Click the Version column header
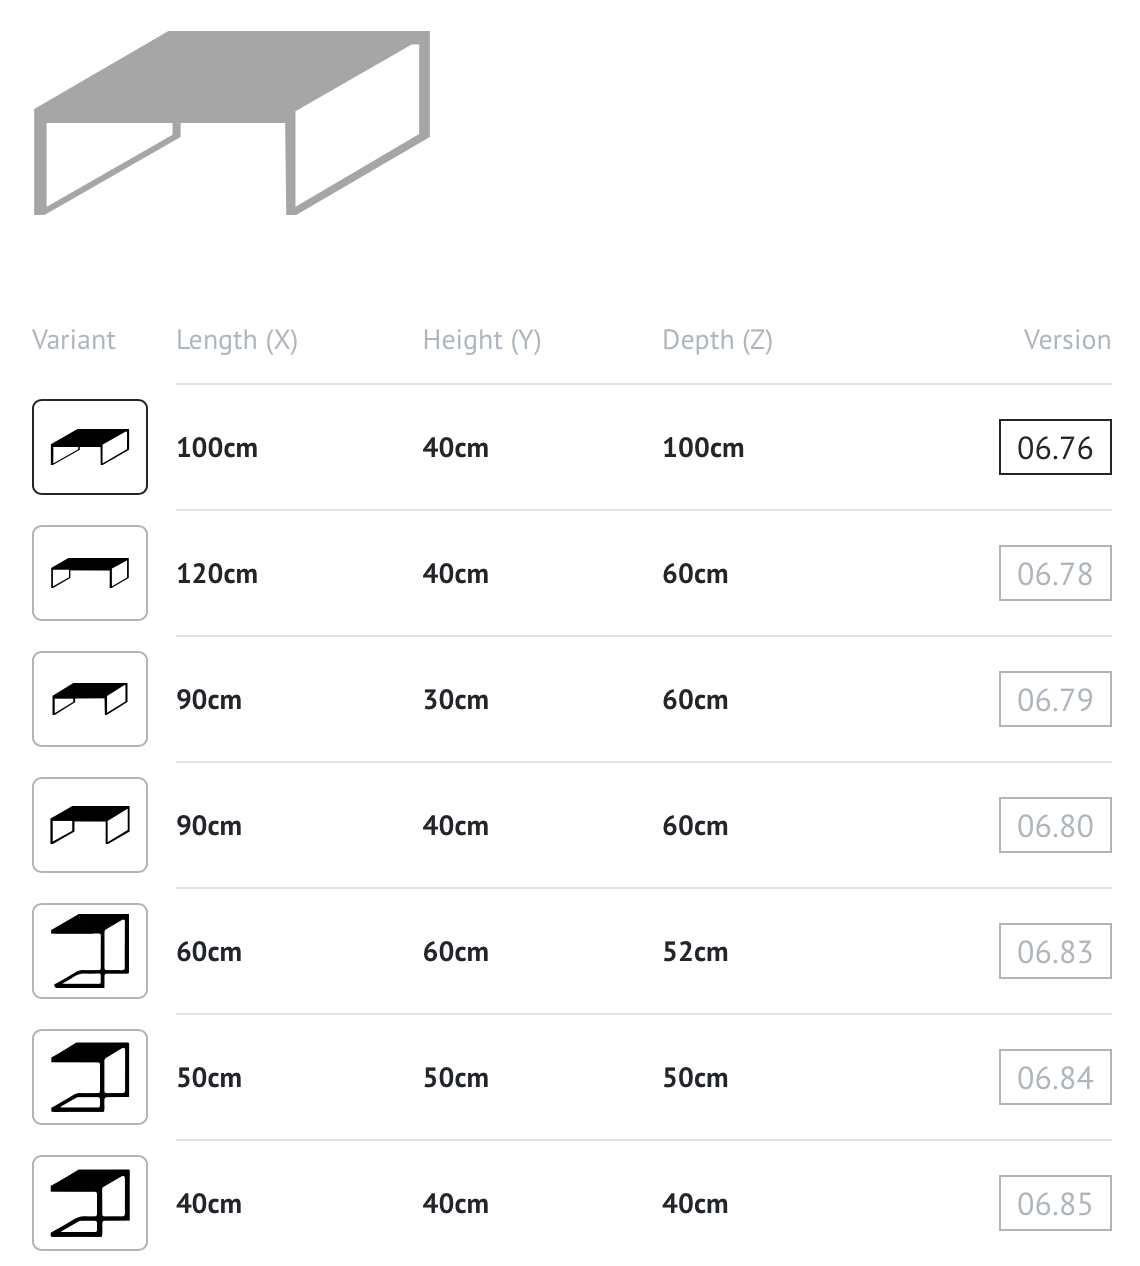This screenshot has width=1140, height=1266. pos(1067,340)
